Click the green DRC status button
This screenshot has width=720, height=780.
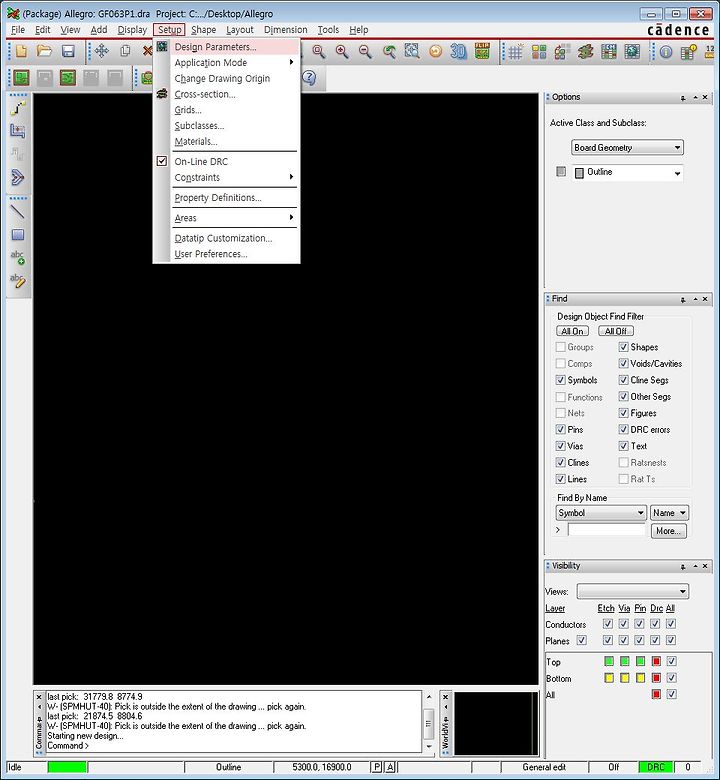(656, 767)
